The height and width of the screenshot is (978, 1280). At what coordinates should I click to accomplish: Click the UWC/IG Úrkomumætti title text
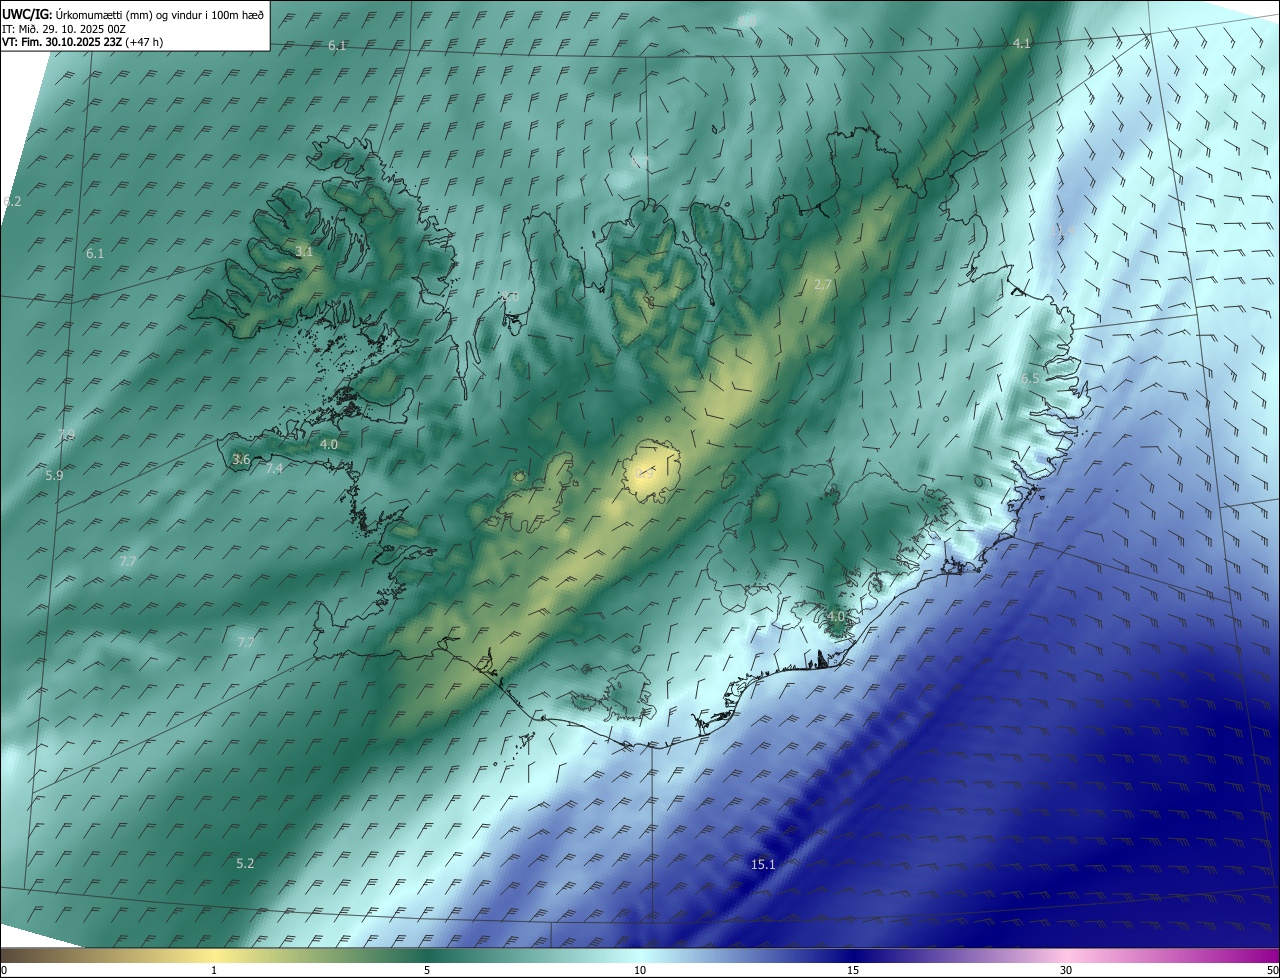[133, 14]
